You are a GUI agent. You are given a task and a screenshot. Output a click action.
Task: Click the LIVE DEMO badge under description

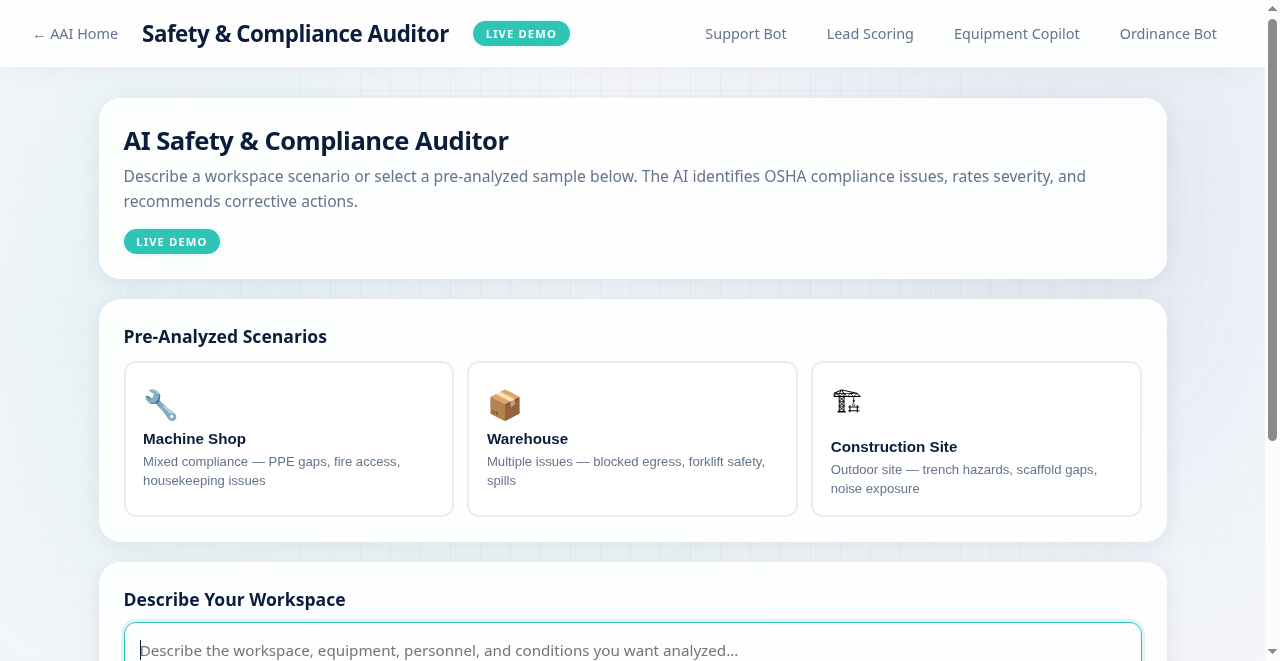(x=172, y=242)
